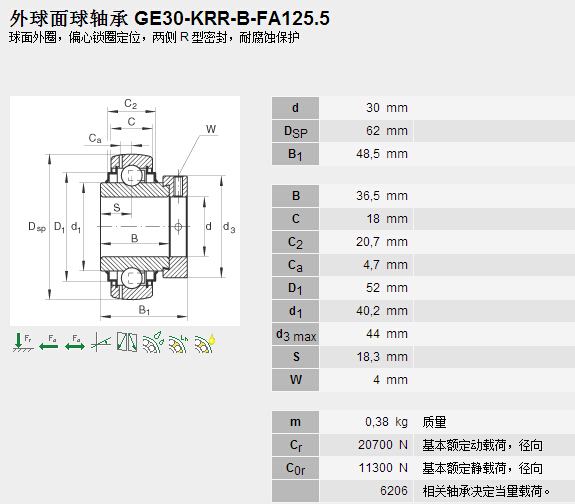Select the 'm' mass label cell
Screen dimensions: 575x504
pos(295,422)
